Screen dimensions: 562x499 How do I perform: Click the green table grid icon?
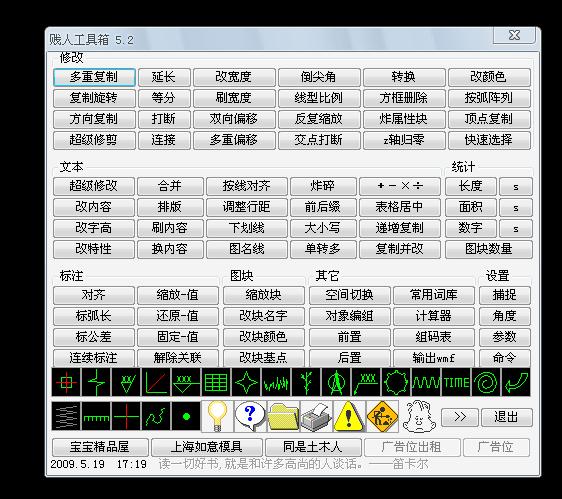216,382
